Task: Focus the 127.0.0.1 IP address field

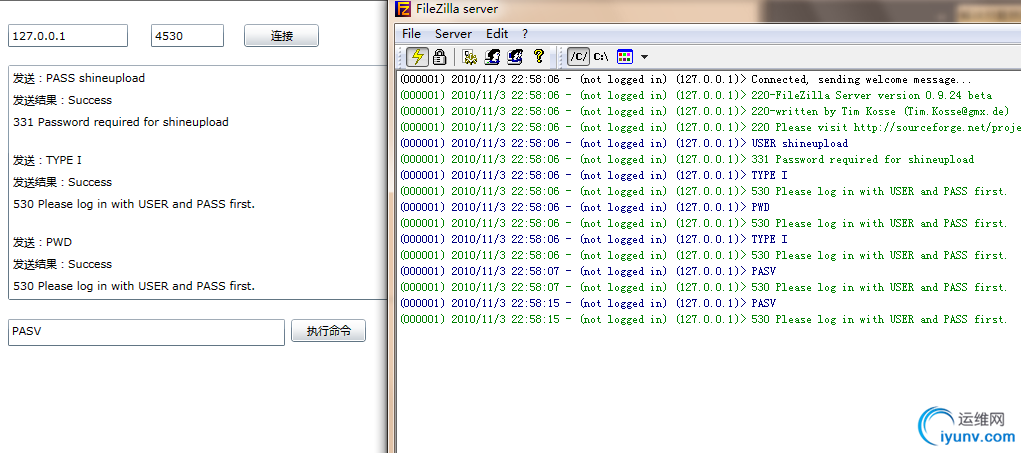Action: [x=68, y=36]
